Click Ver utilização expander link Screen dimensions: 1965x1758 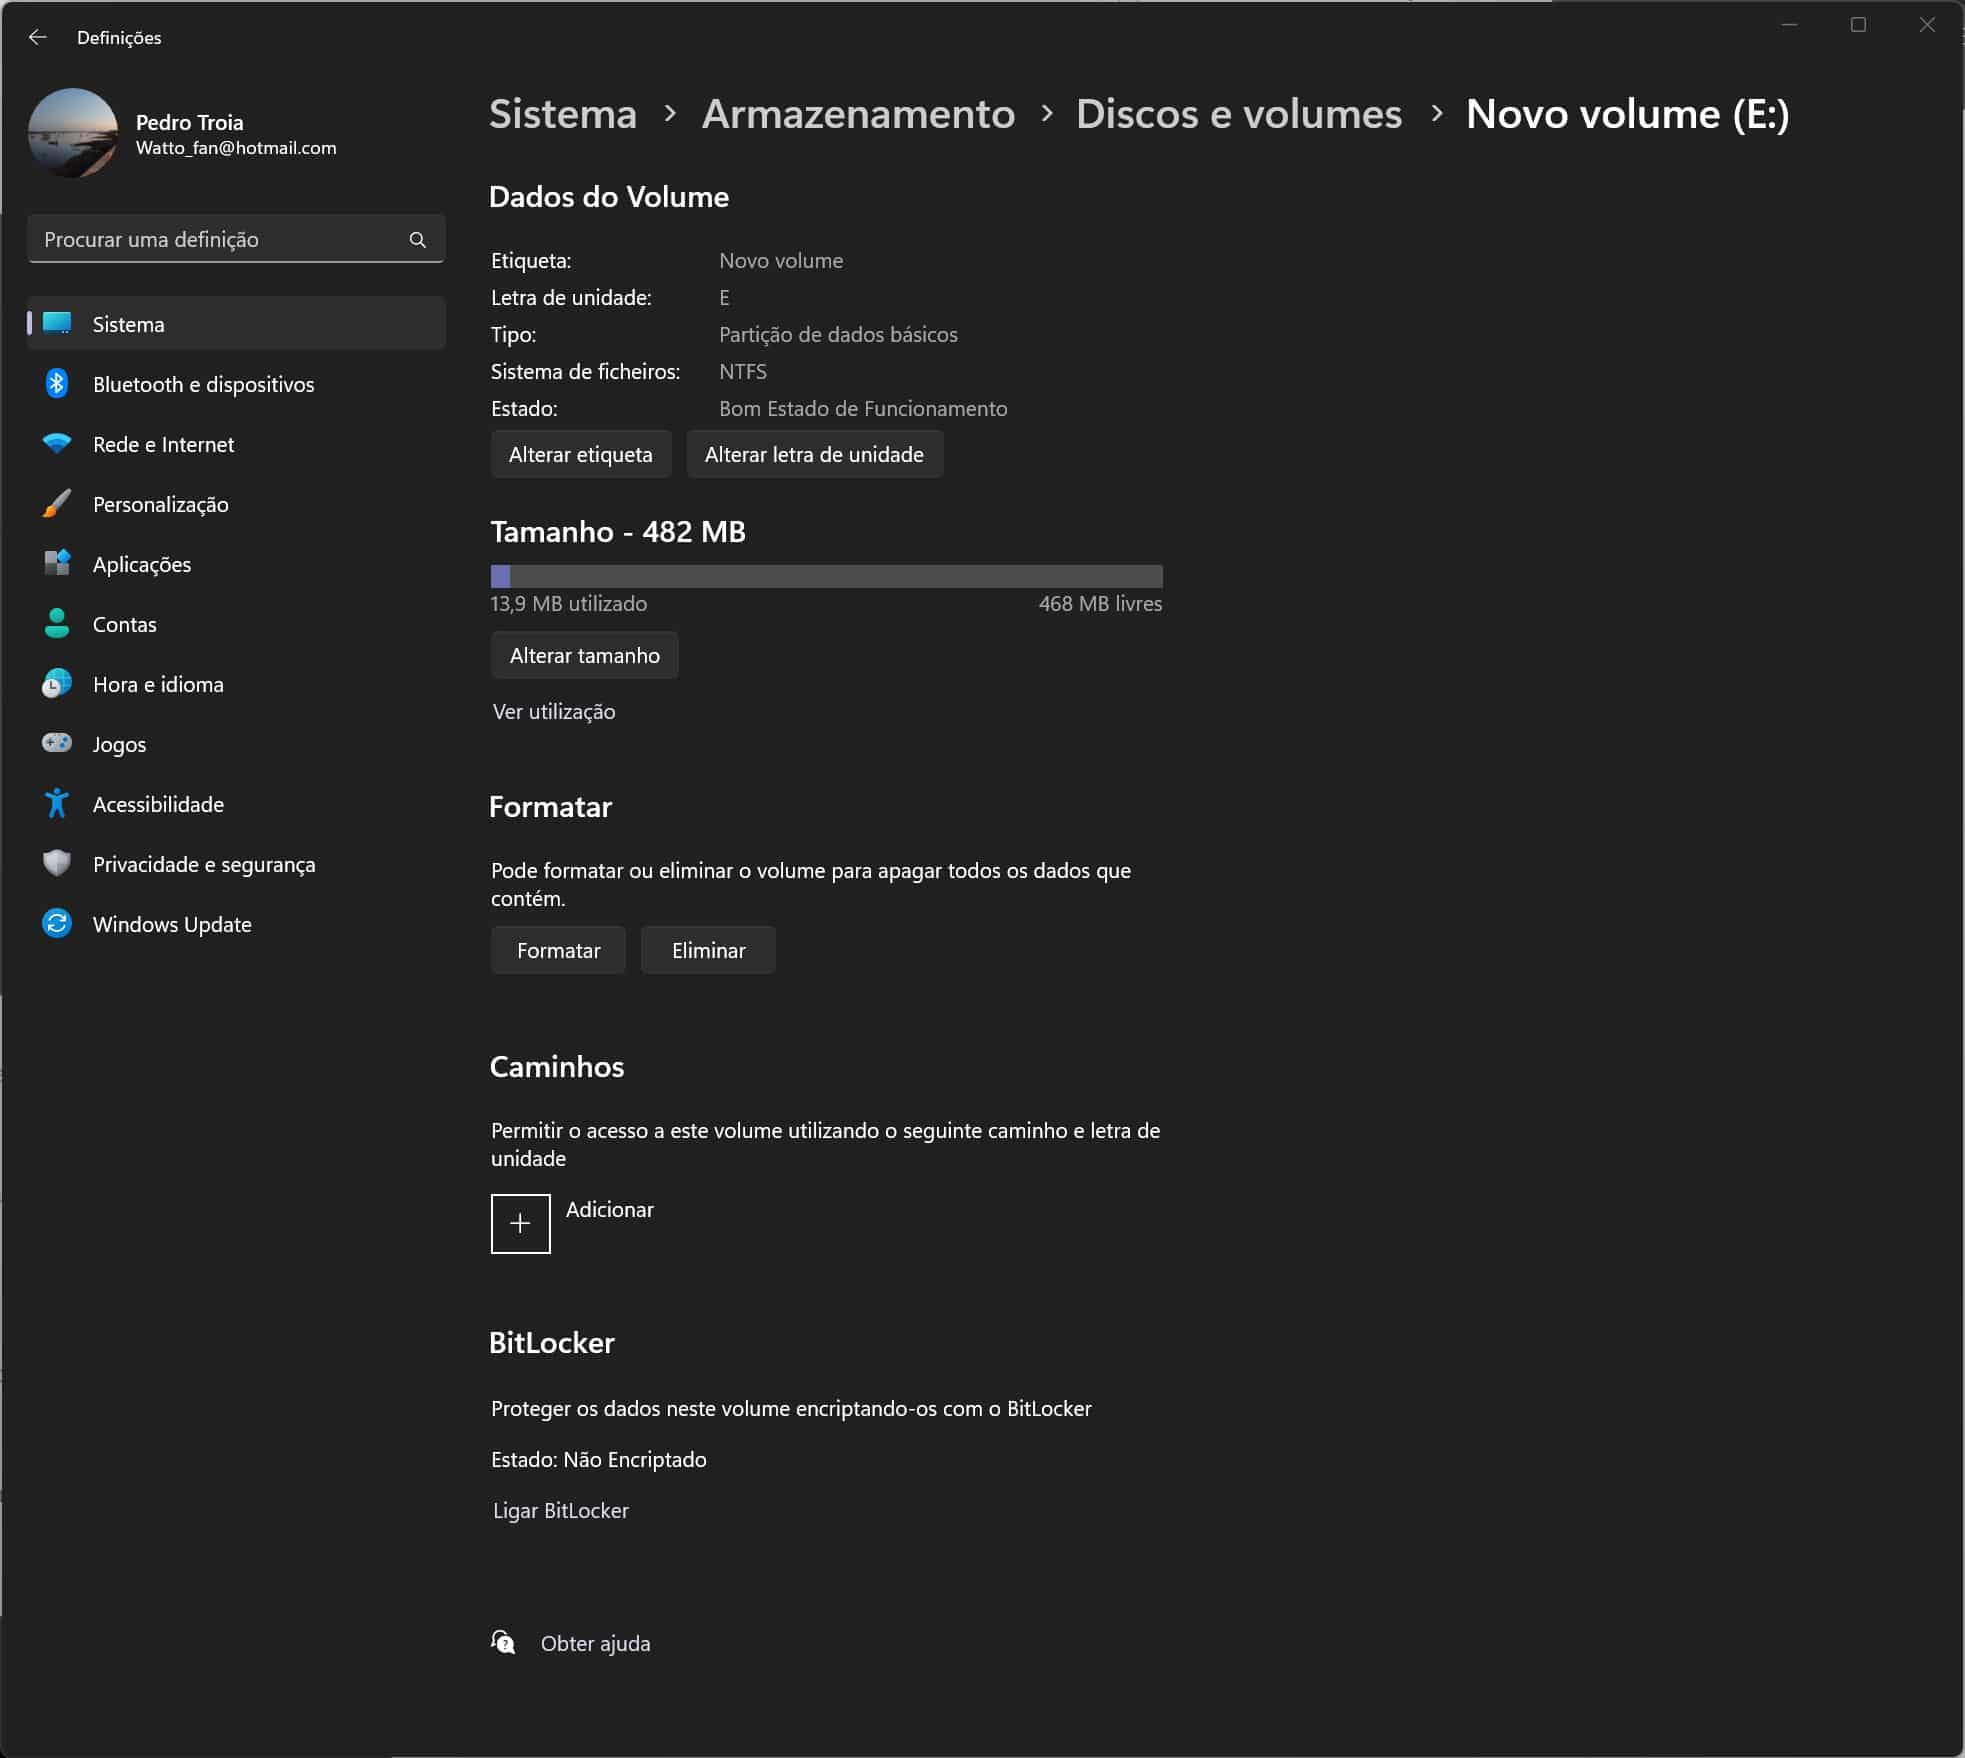[x=553, y=711]
